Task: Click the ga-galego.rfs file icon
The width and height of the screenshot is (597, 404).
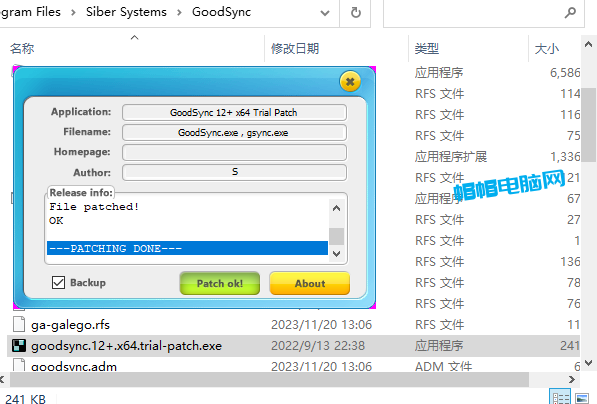Action: pos(19,324)
